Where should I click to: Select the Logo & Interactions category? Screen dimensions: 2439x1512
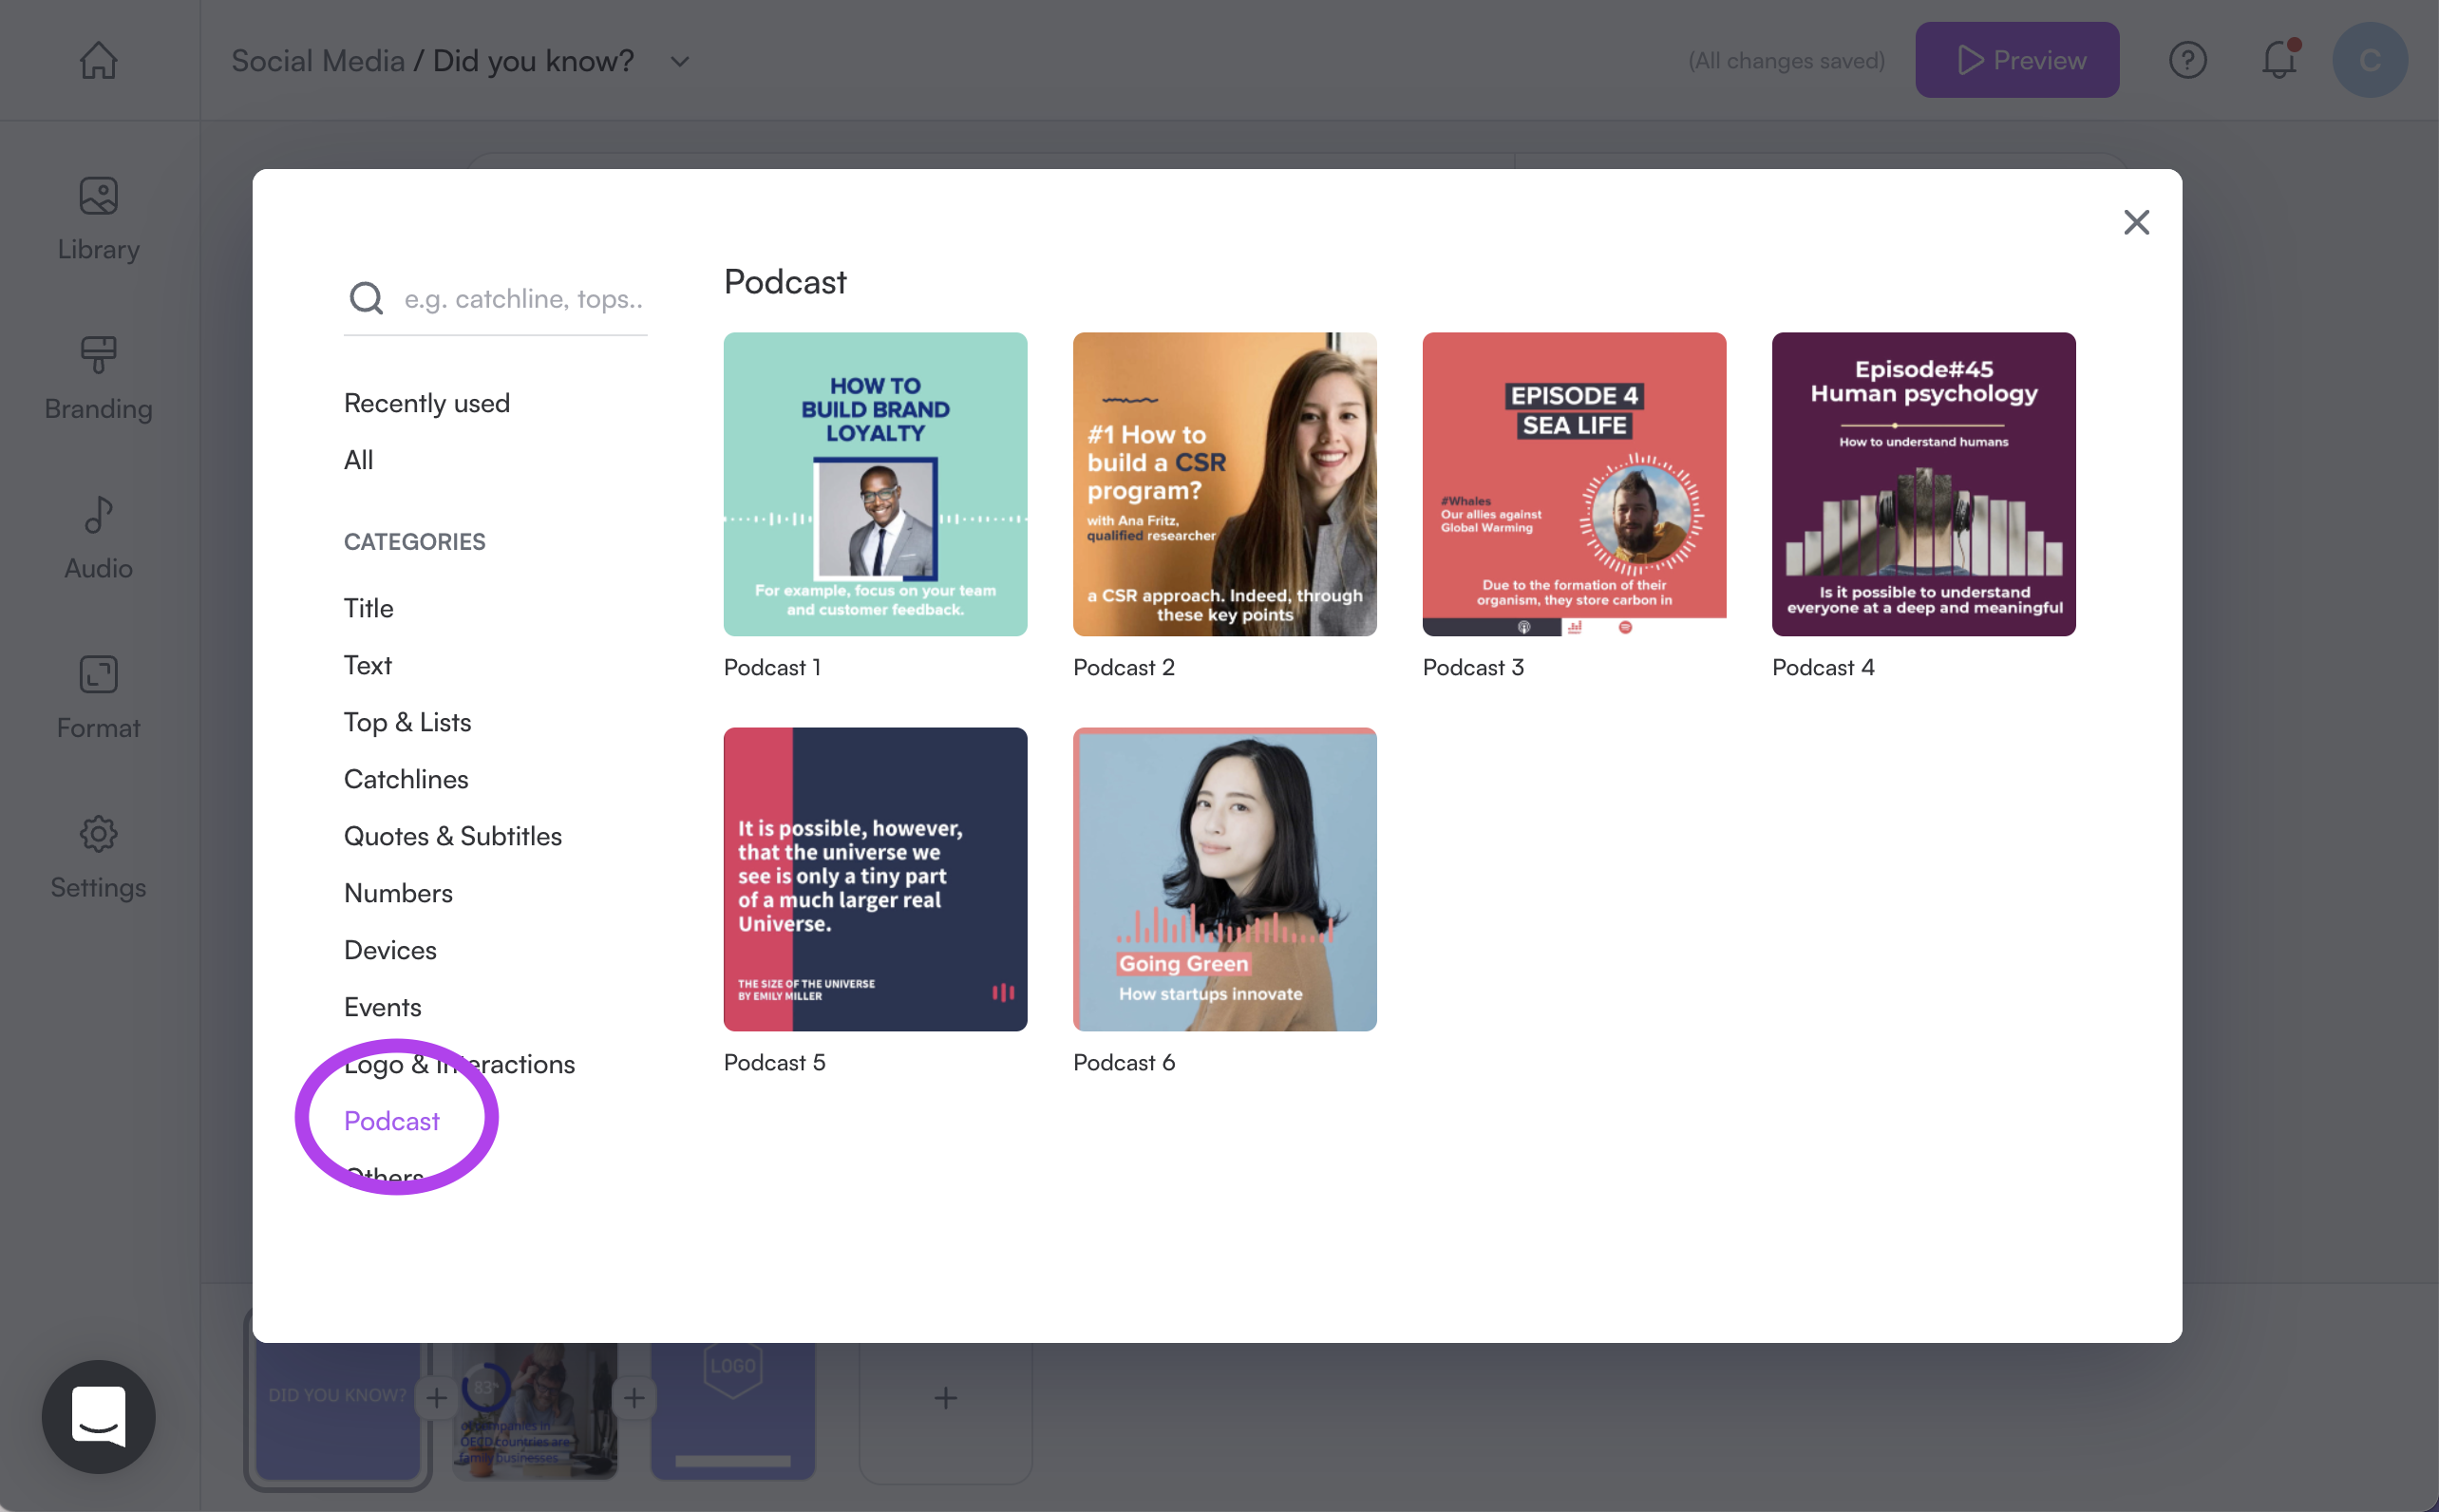coord(459,1064)
